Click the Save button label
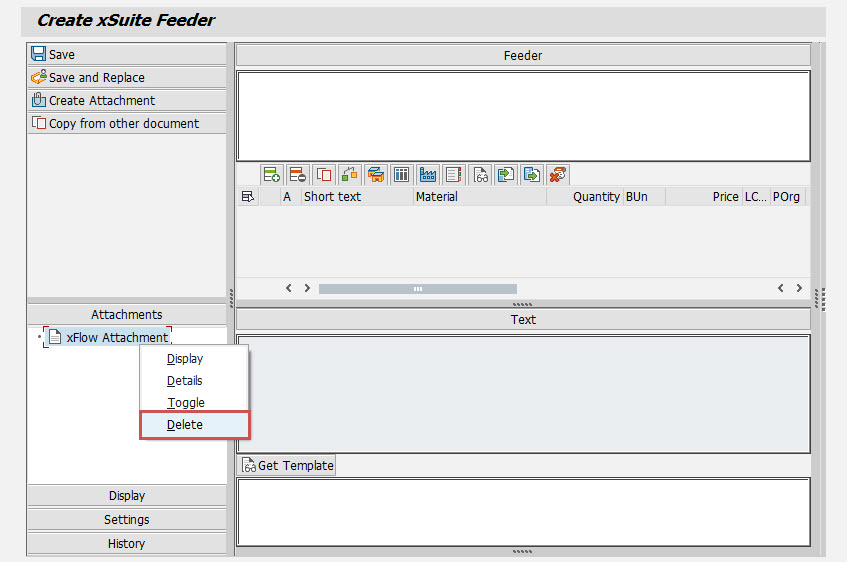The image size is (847, 562). click(x=62, y=55)
